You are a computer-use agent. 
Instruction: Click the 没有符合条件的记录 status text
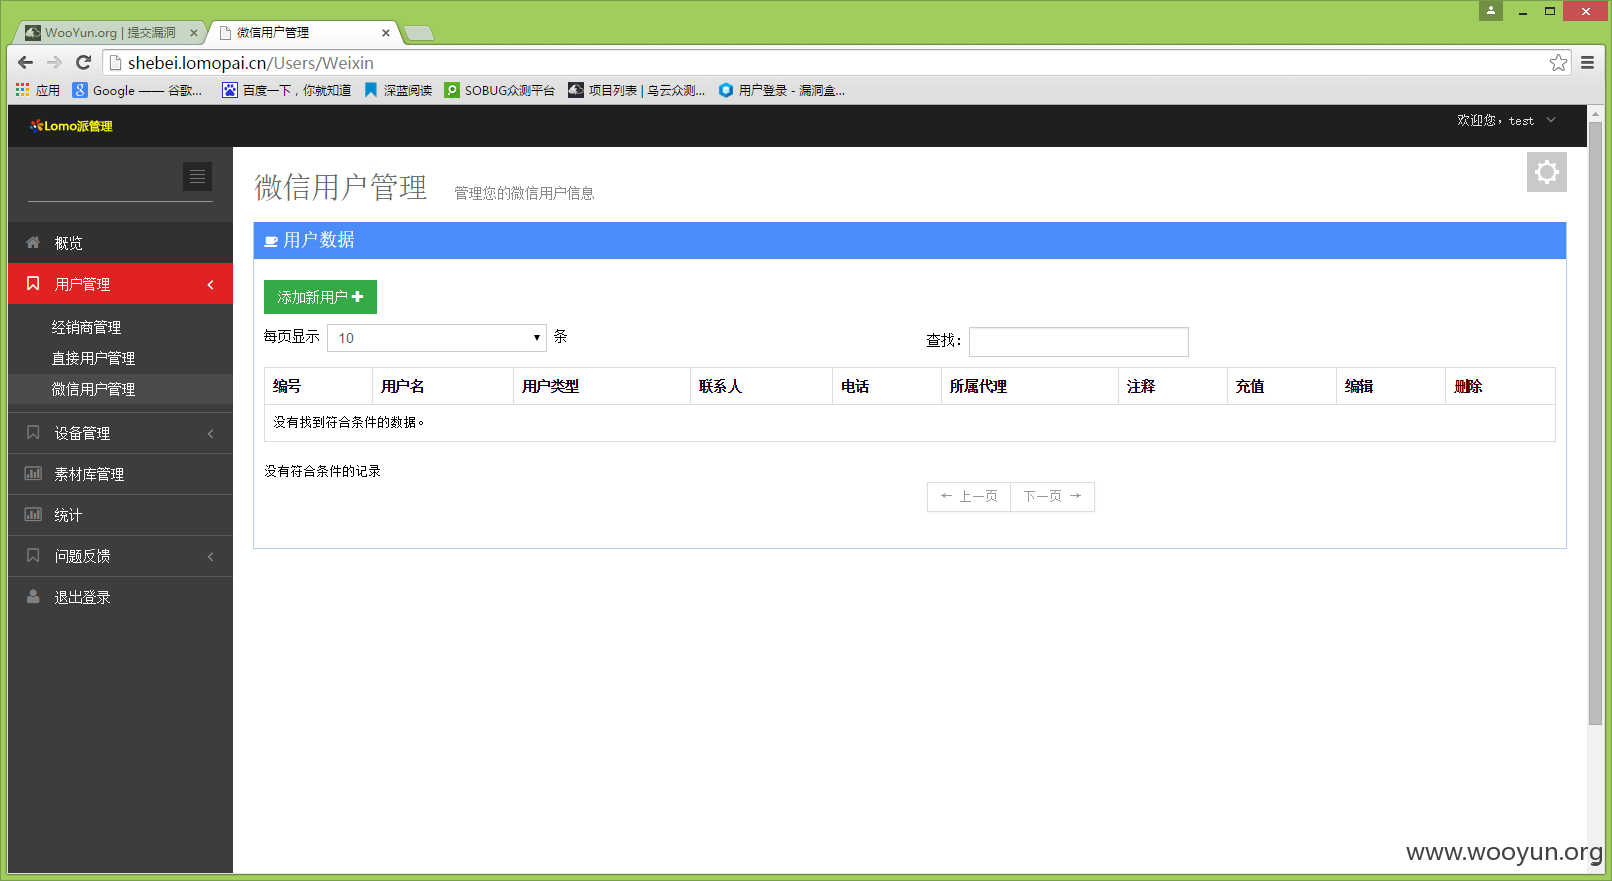(x=322, y=471)
